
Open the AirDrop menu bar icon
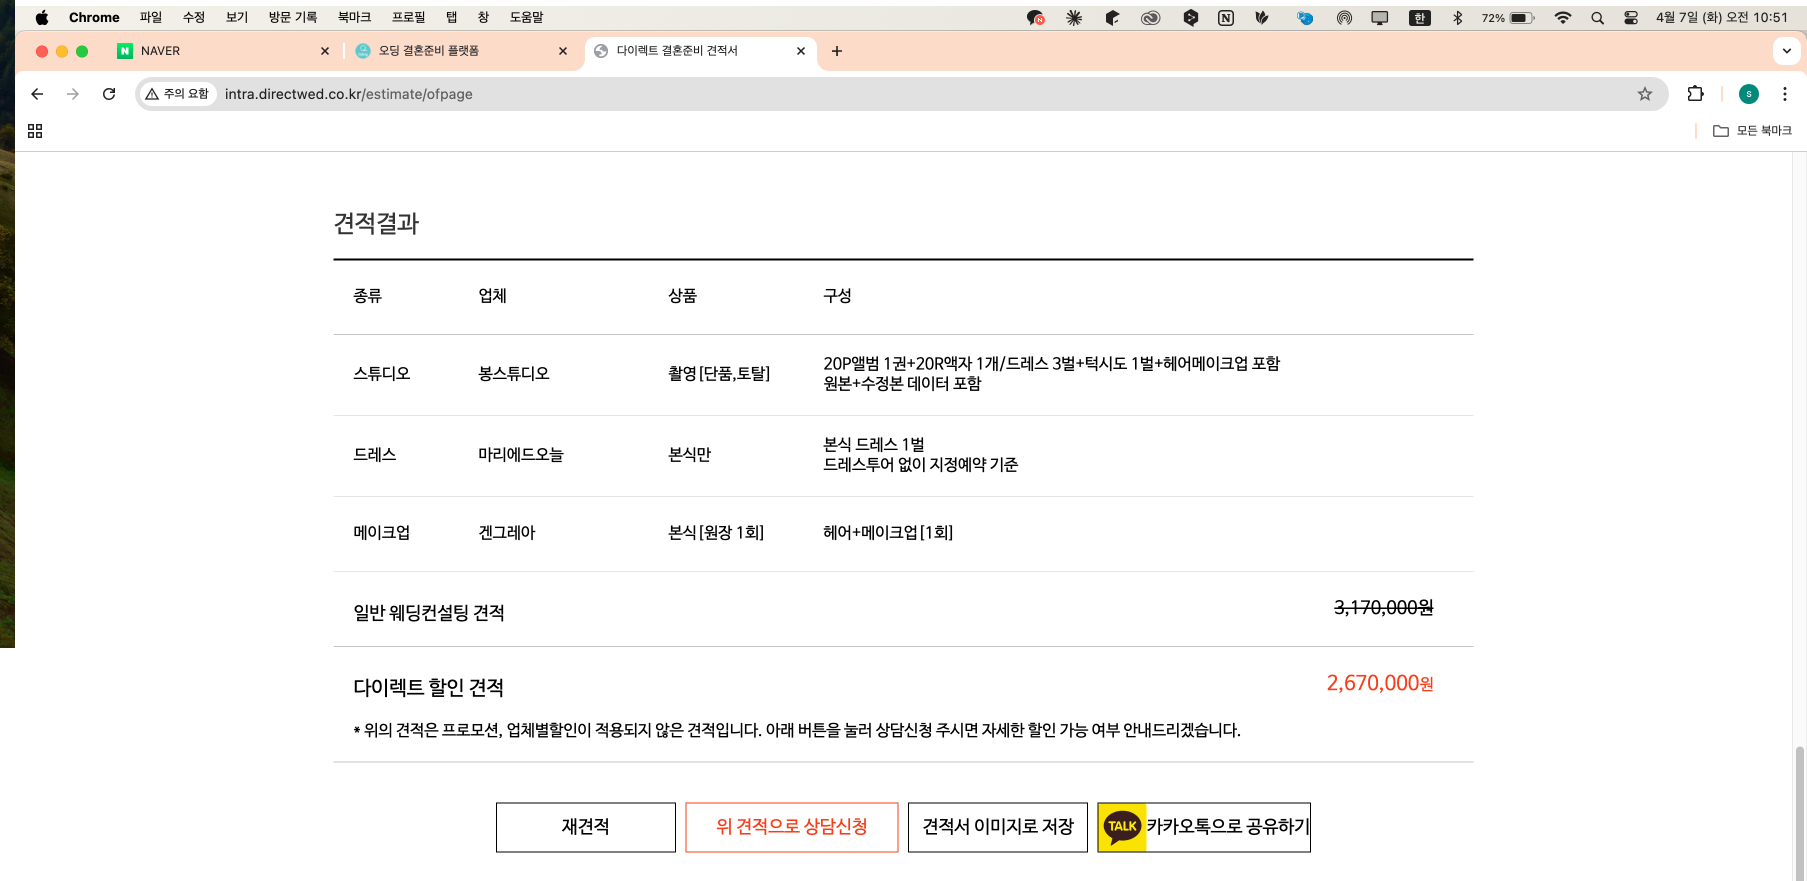[1344, 18]
